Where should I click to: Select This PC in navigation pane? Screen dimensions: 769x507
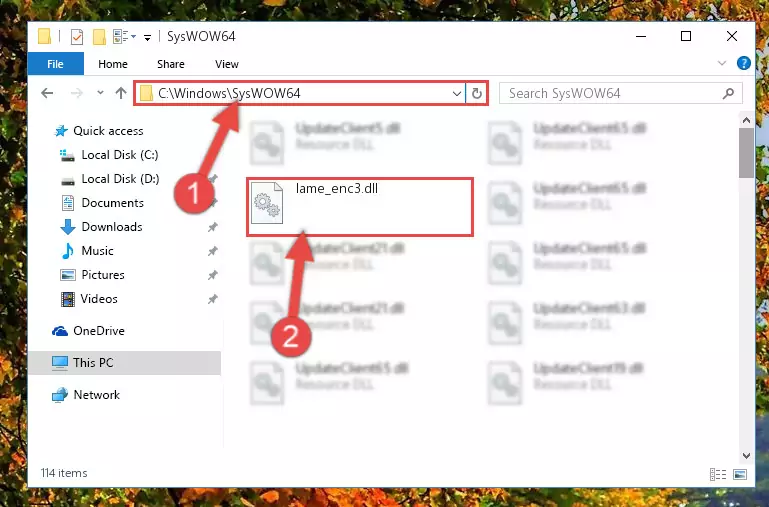(x=93, y=363)
